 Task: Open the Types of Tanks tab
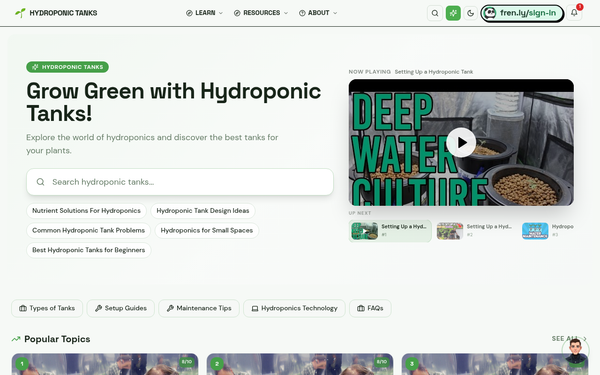tap(47, 308)
